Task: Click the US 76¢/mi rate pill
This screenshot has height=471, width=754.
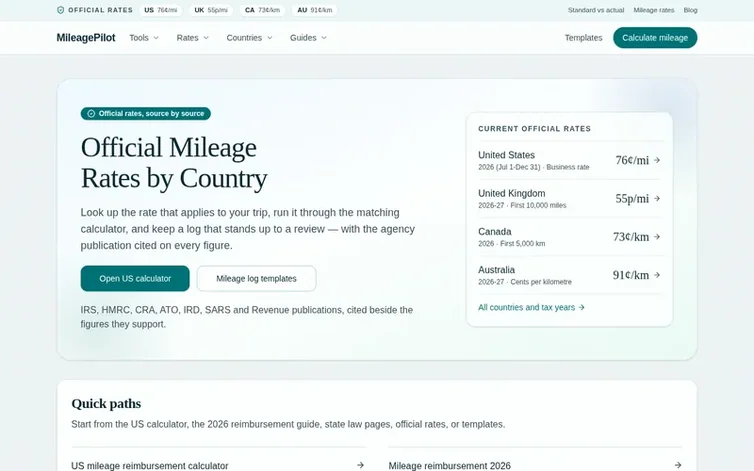Action: [161, 10]
